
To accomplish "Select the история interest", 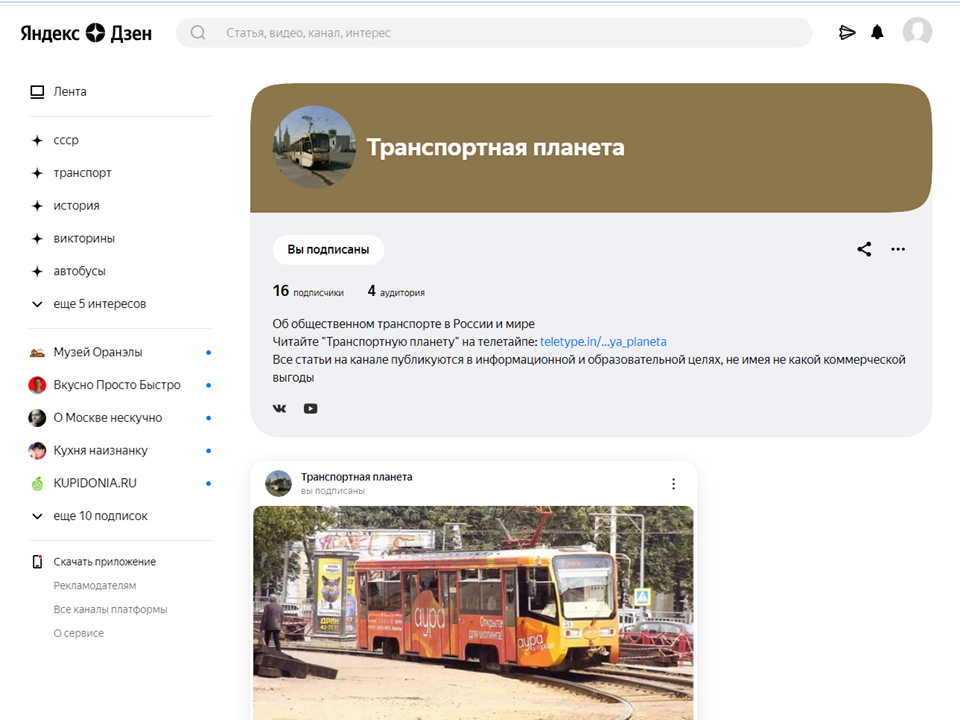I will [x=77, y=206].
